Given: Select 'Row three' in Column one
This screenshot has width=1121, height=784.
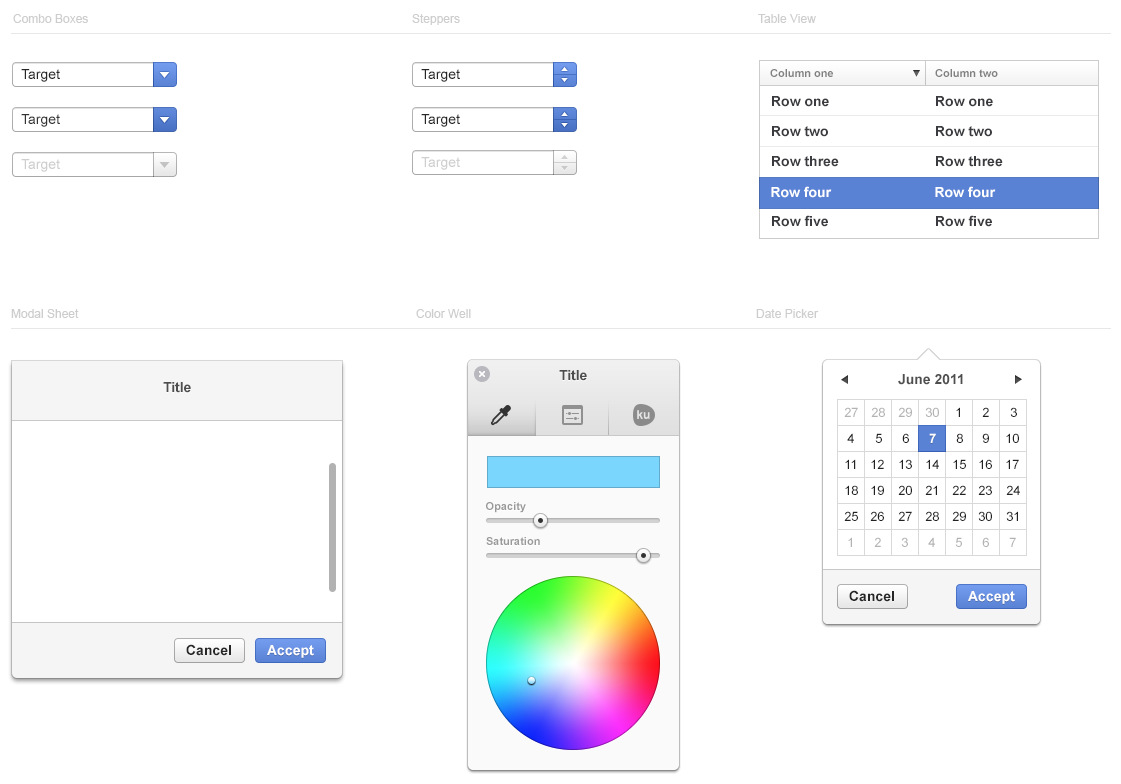Looking at the screenshot, I should tap(805, 162).
